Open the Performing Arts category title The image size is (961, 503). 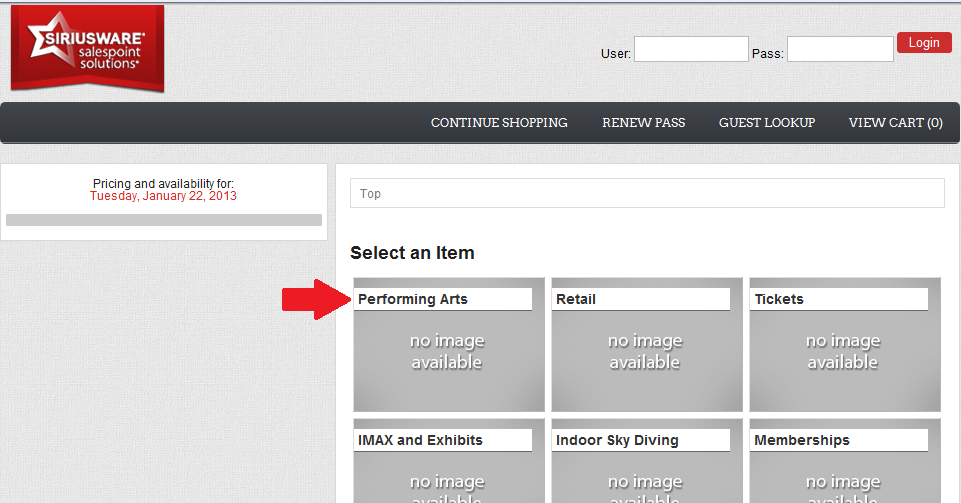(413, 299)
